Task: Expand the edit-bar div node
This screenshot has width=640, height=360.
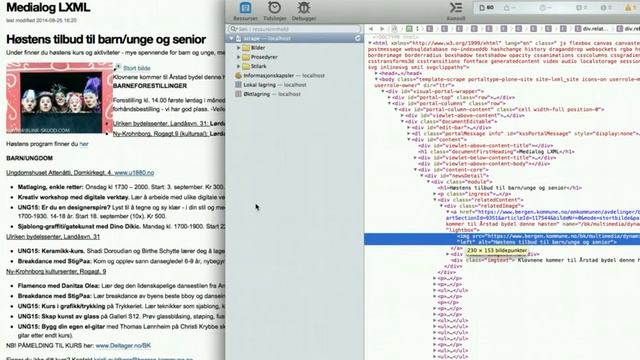Action: click(x=409, y=127)
